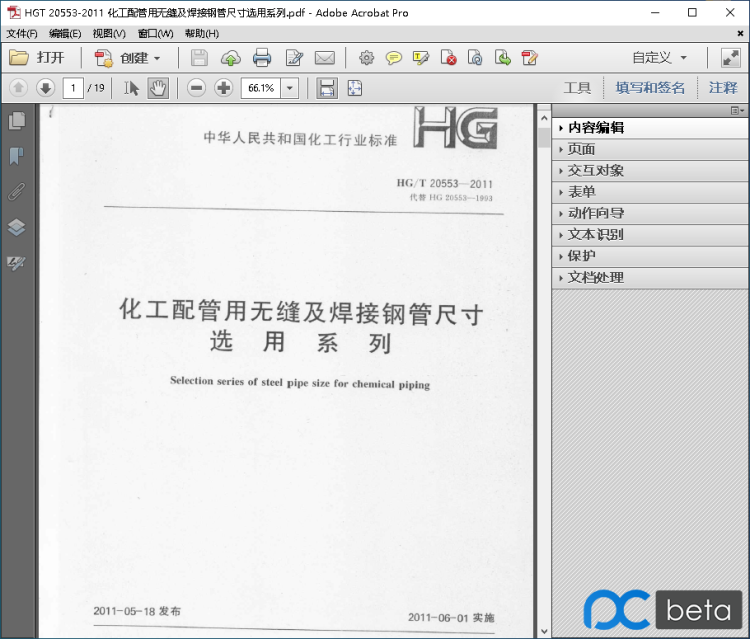Viewport: 750px width, 639px height.
Task: Click HG/T 20553—2011 standard number text
Action: tap(444, 184)
